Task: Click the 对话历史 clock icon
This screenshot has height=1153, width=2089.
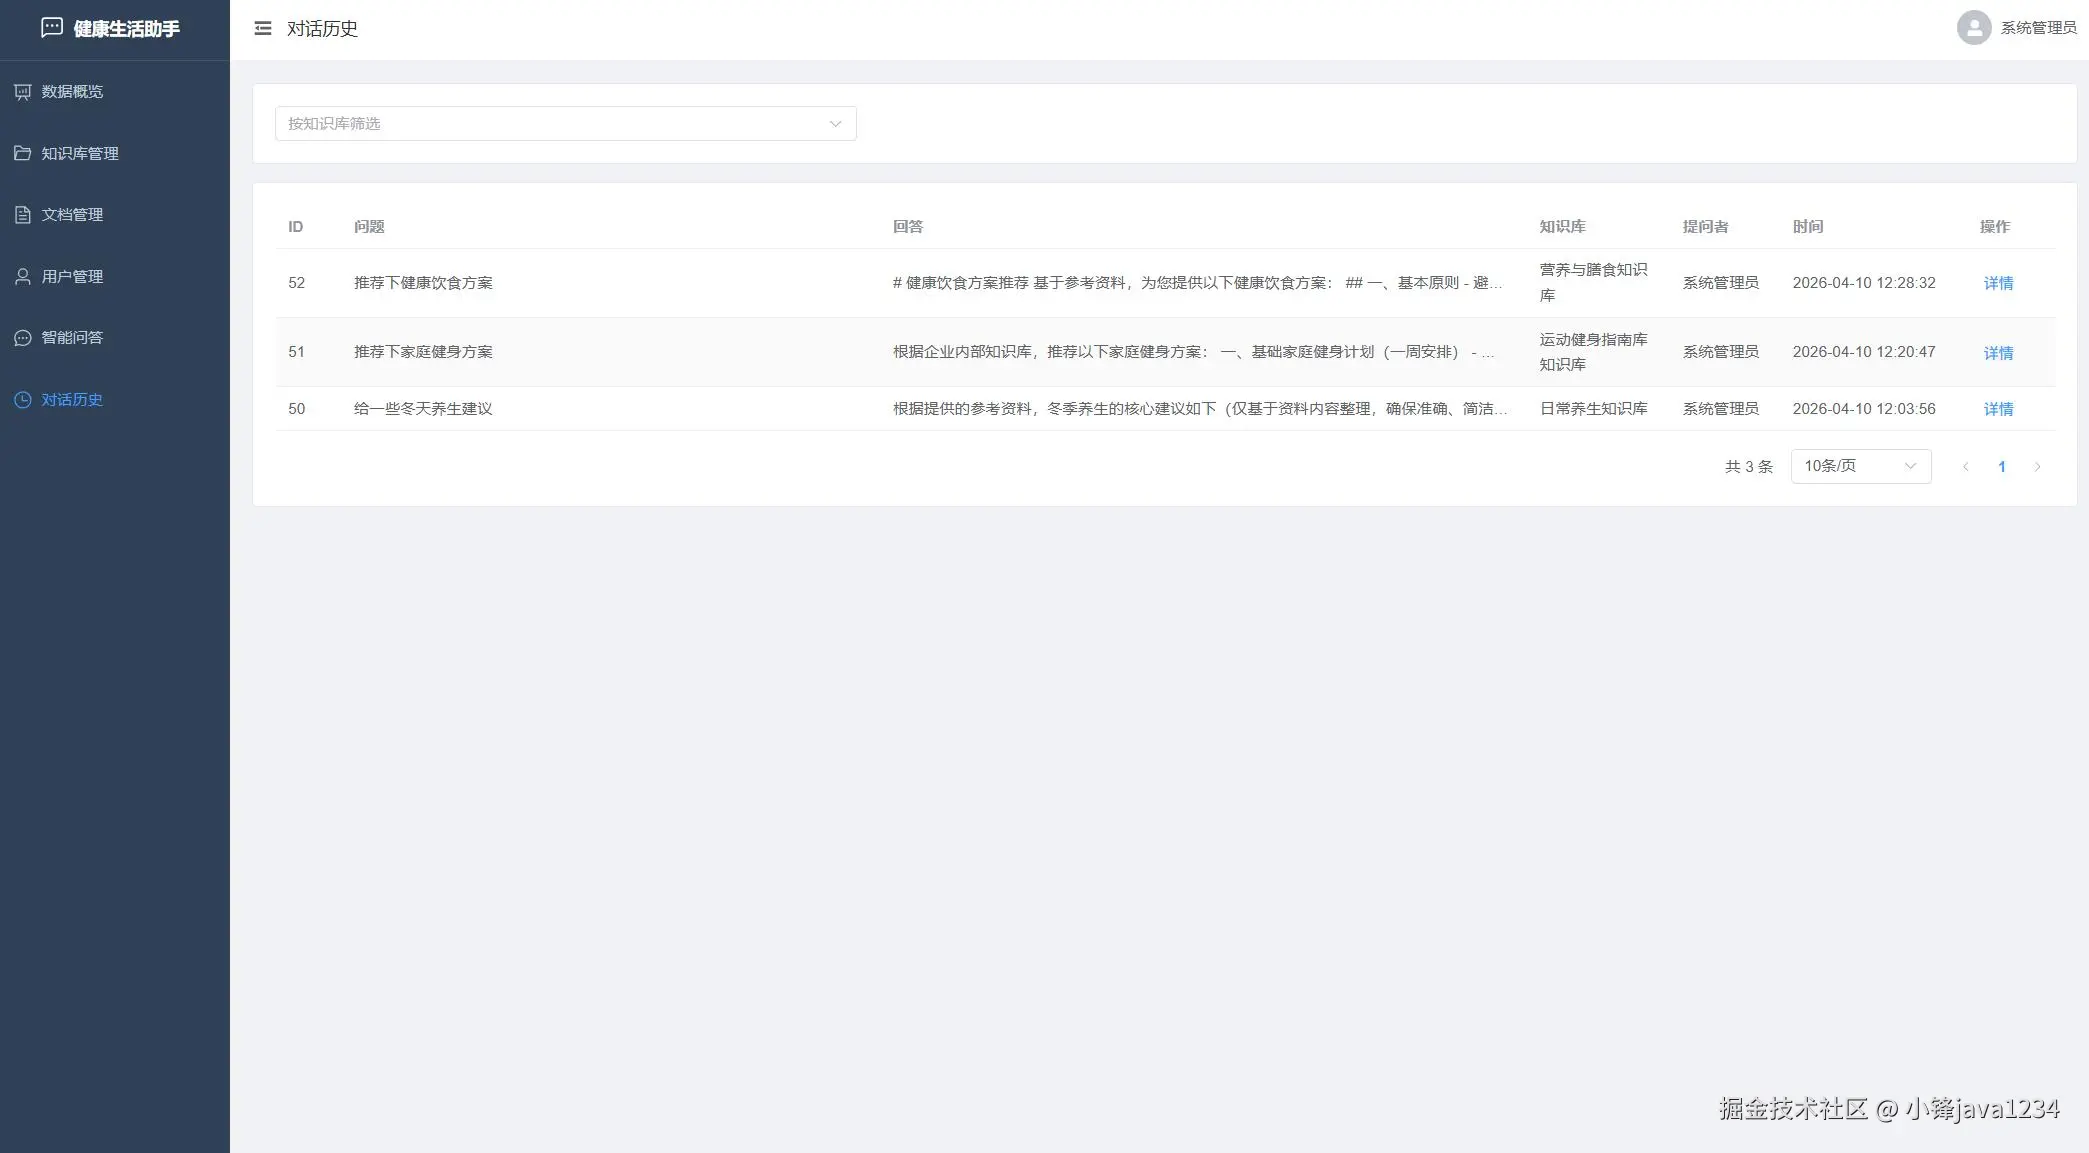Action: [23, 400]
